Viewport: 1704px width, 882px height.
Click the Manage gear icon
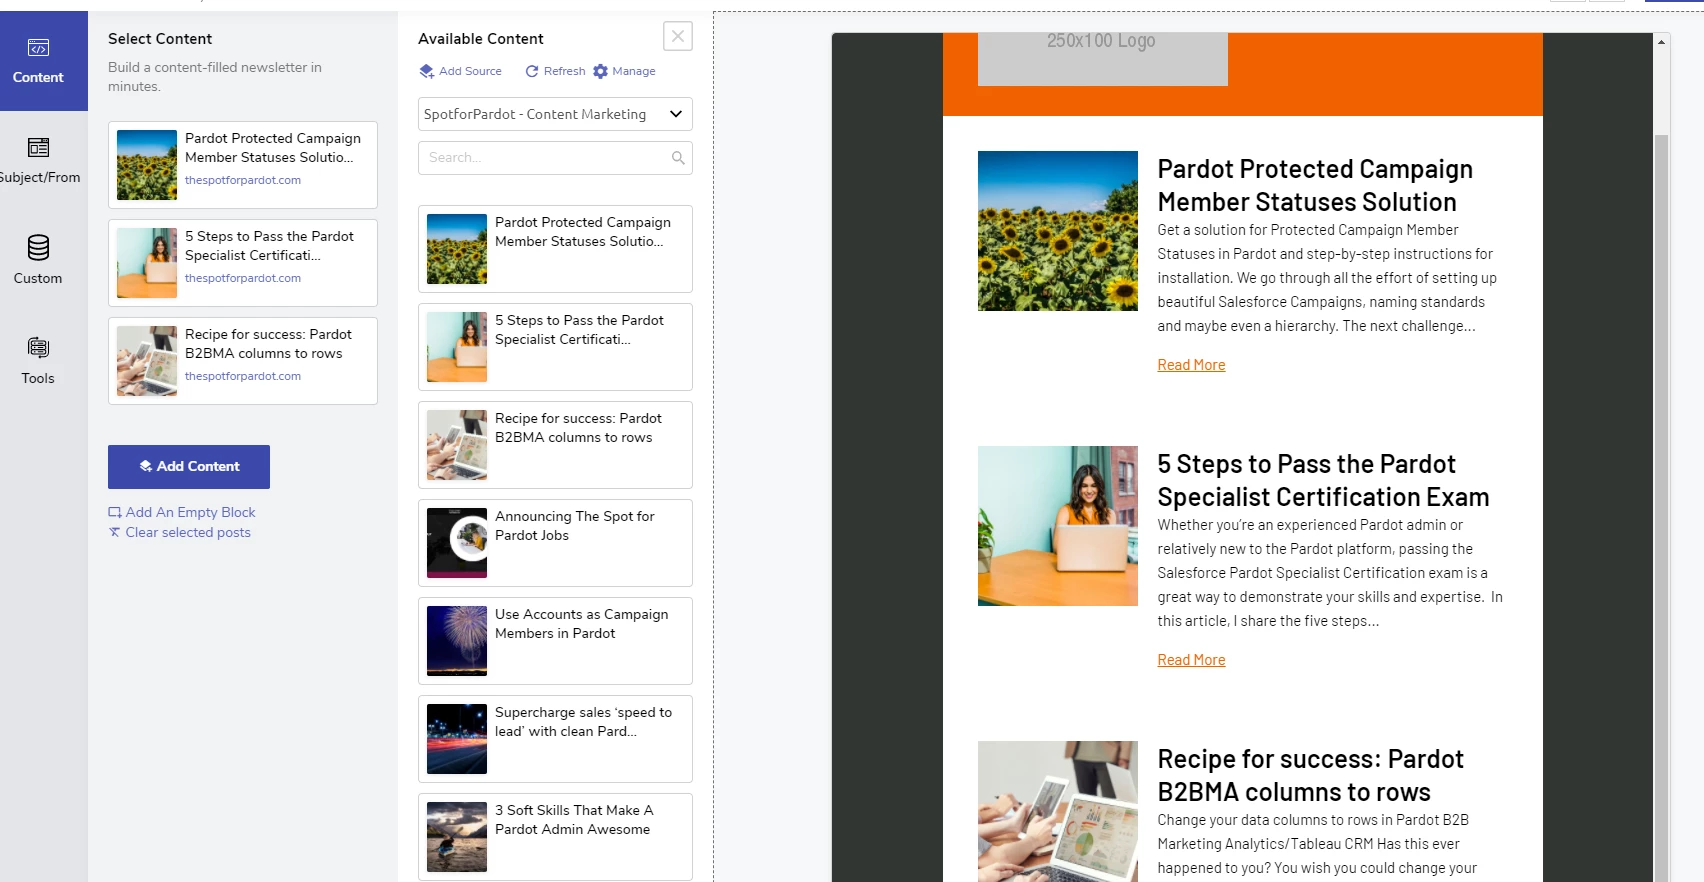600,71
